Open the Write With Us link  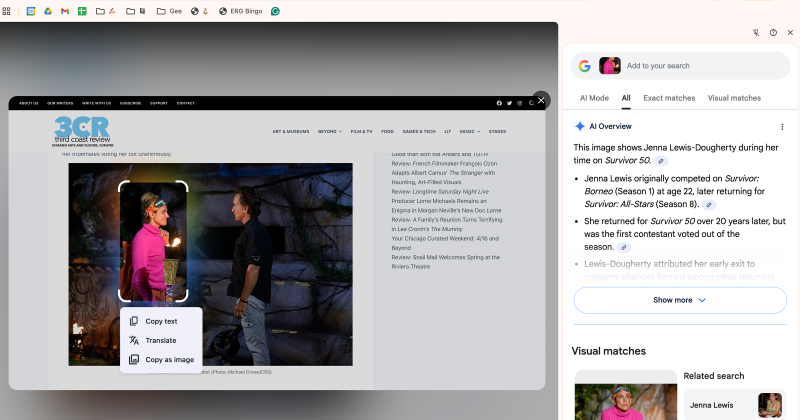[x=96, y=103]
